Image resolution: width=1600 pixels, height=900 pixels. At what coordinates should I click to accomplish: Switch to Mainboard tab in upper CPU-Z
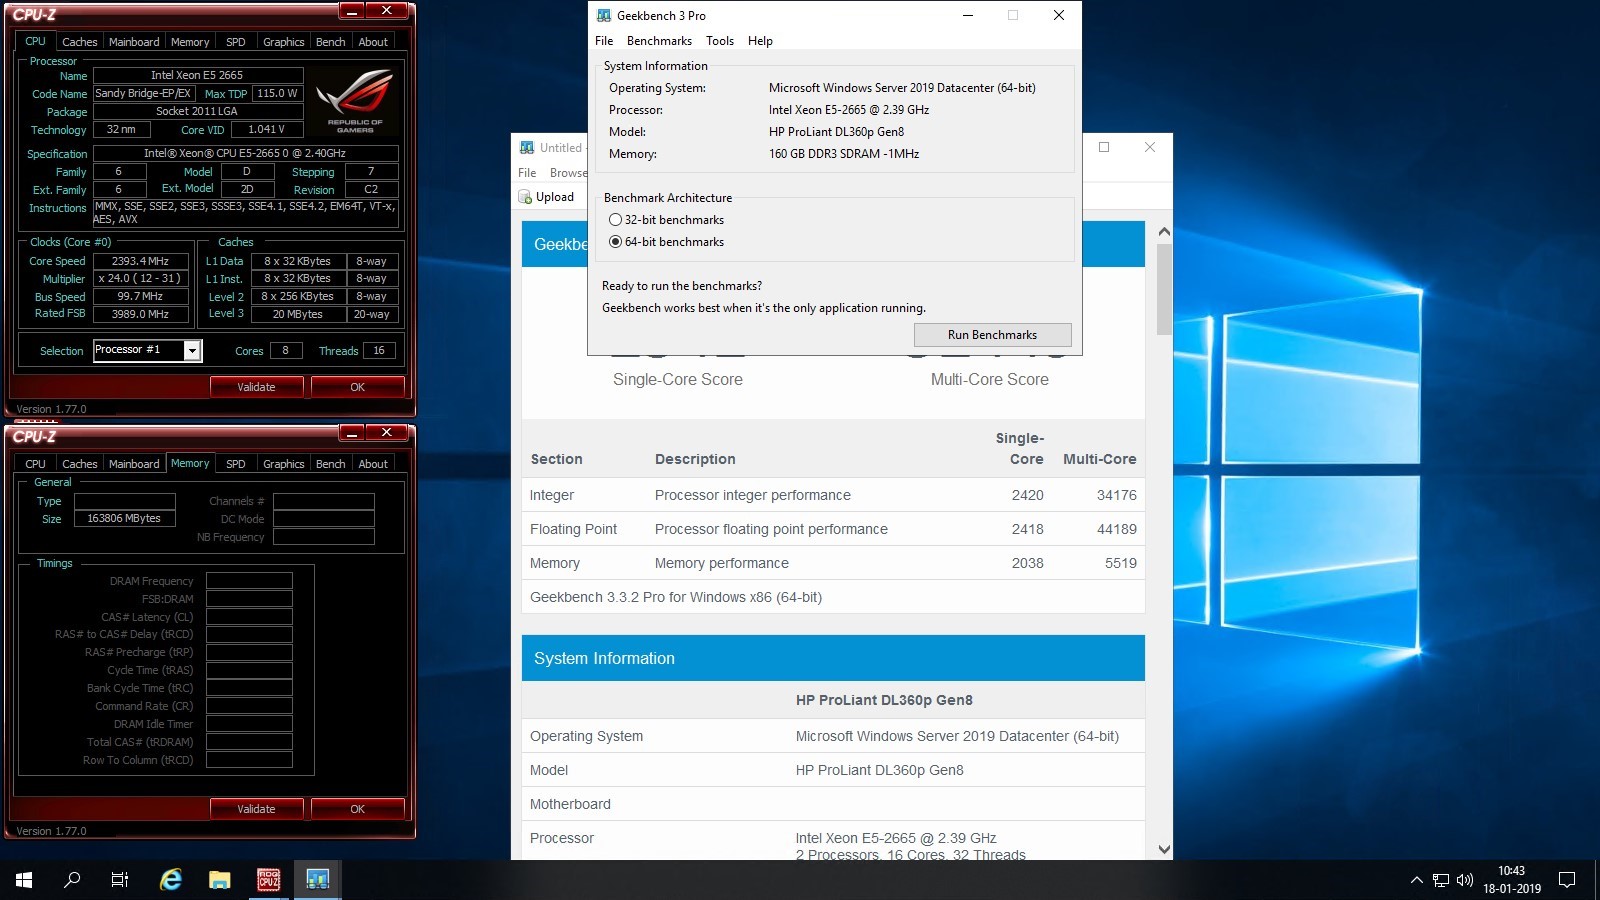click(134, 42)
